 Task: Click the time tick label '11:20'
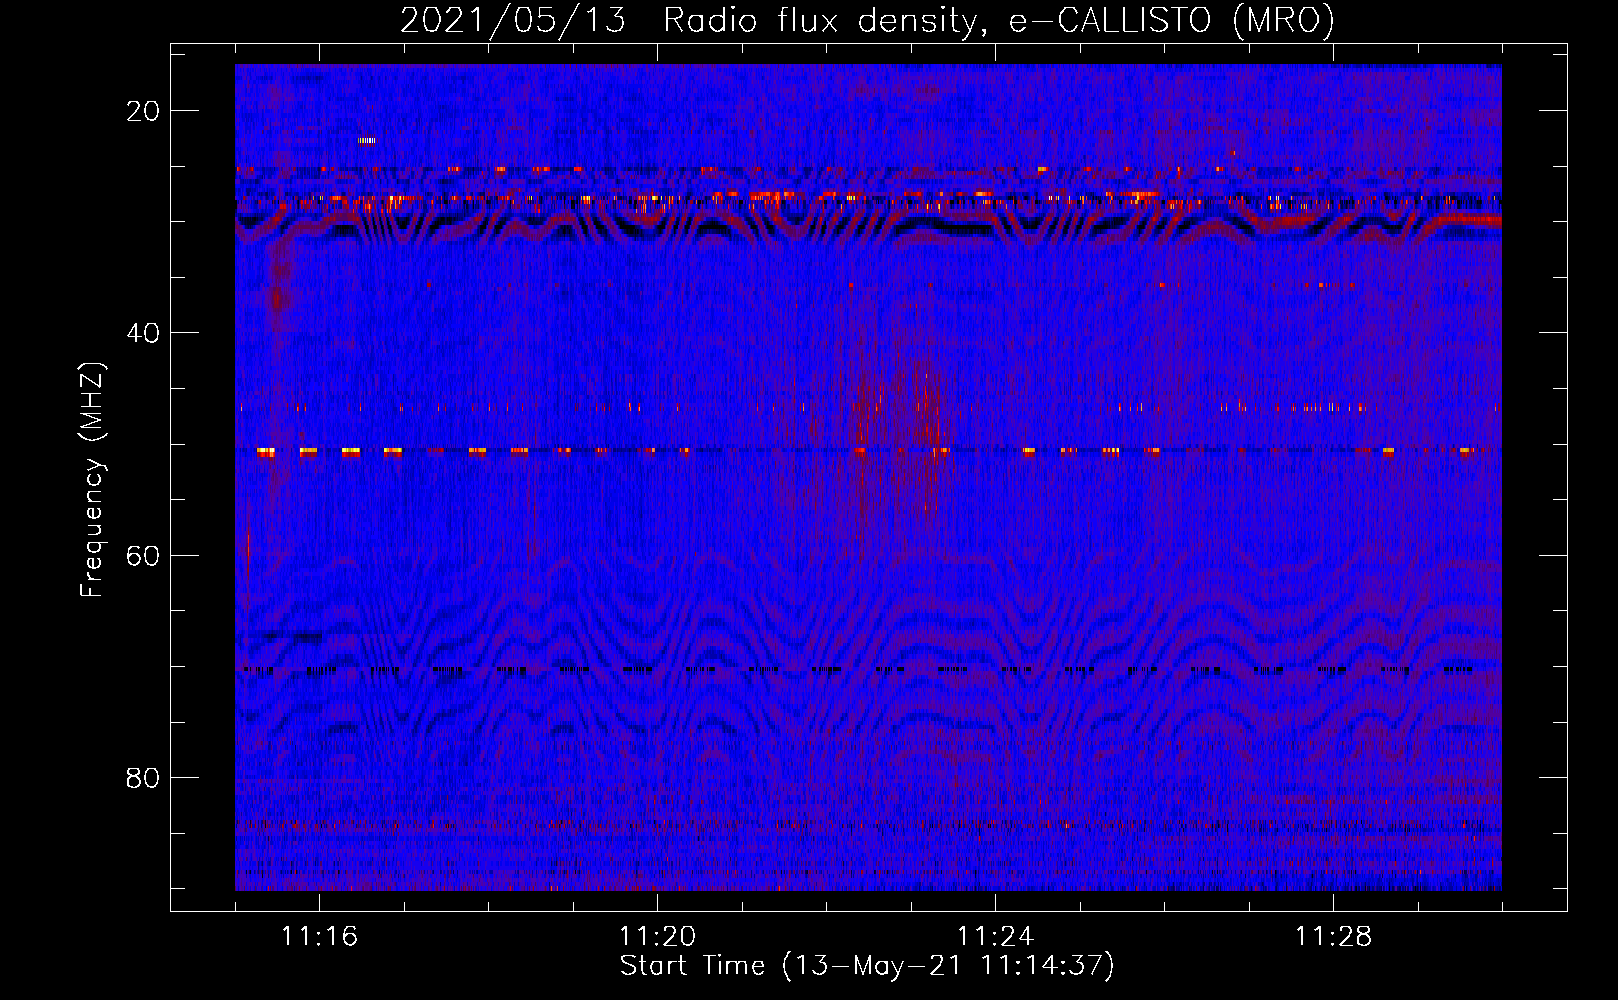click(658, 936)
